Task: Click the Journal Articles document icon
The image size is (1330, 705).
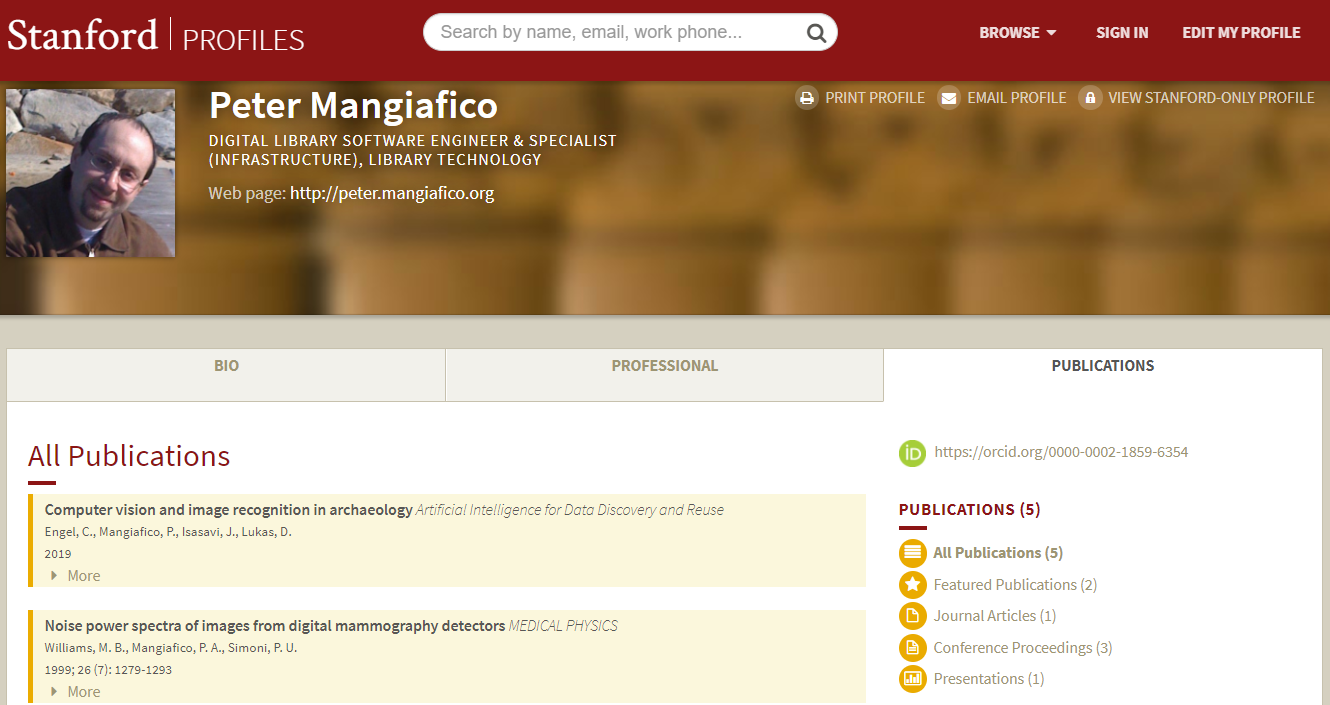Action: [x=912, y=616]
